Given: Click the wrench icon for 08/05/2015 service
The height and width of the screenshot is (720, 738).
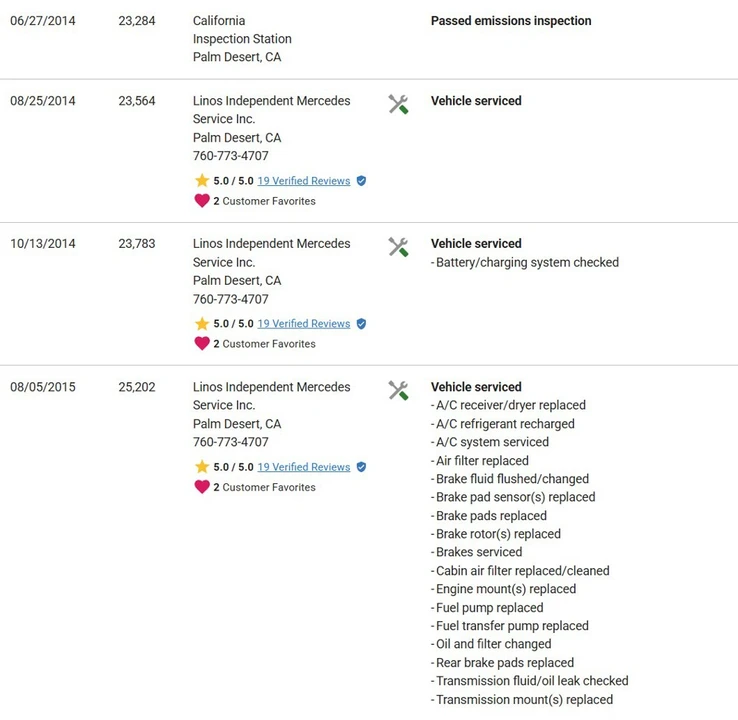Looking at the screenshot, I should pyautogui.click(x=398, y=390).
